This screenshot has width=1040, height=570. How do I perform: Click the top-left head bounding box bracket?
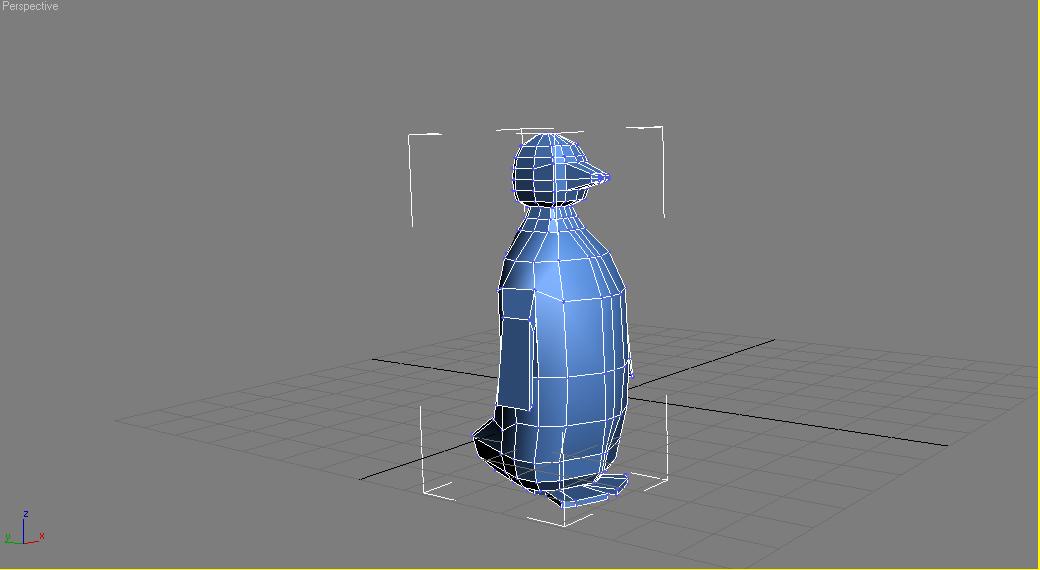(413, 138)
